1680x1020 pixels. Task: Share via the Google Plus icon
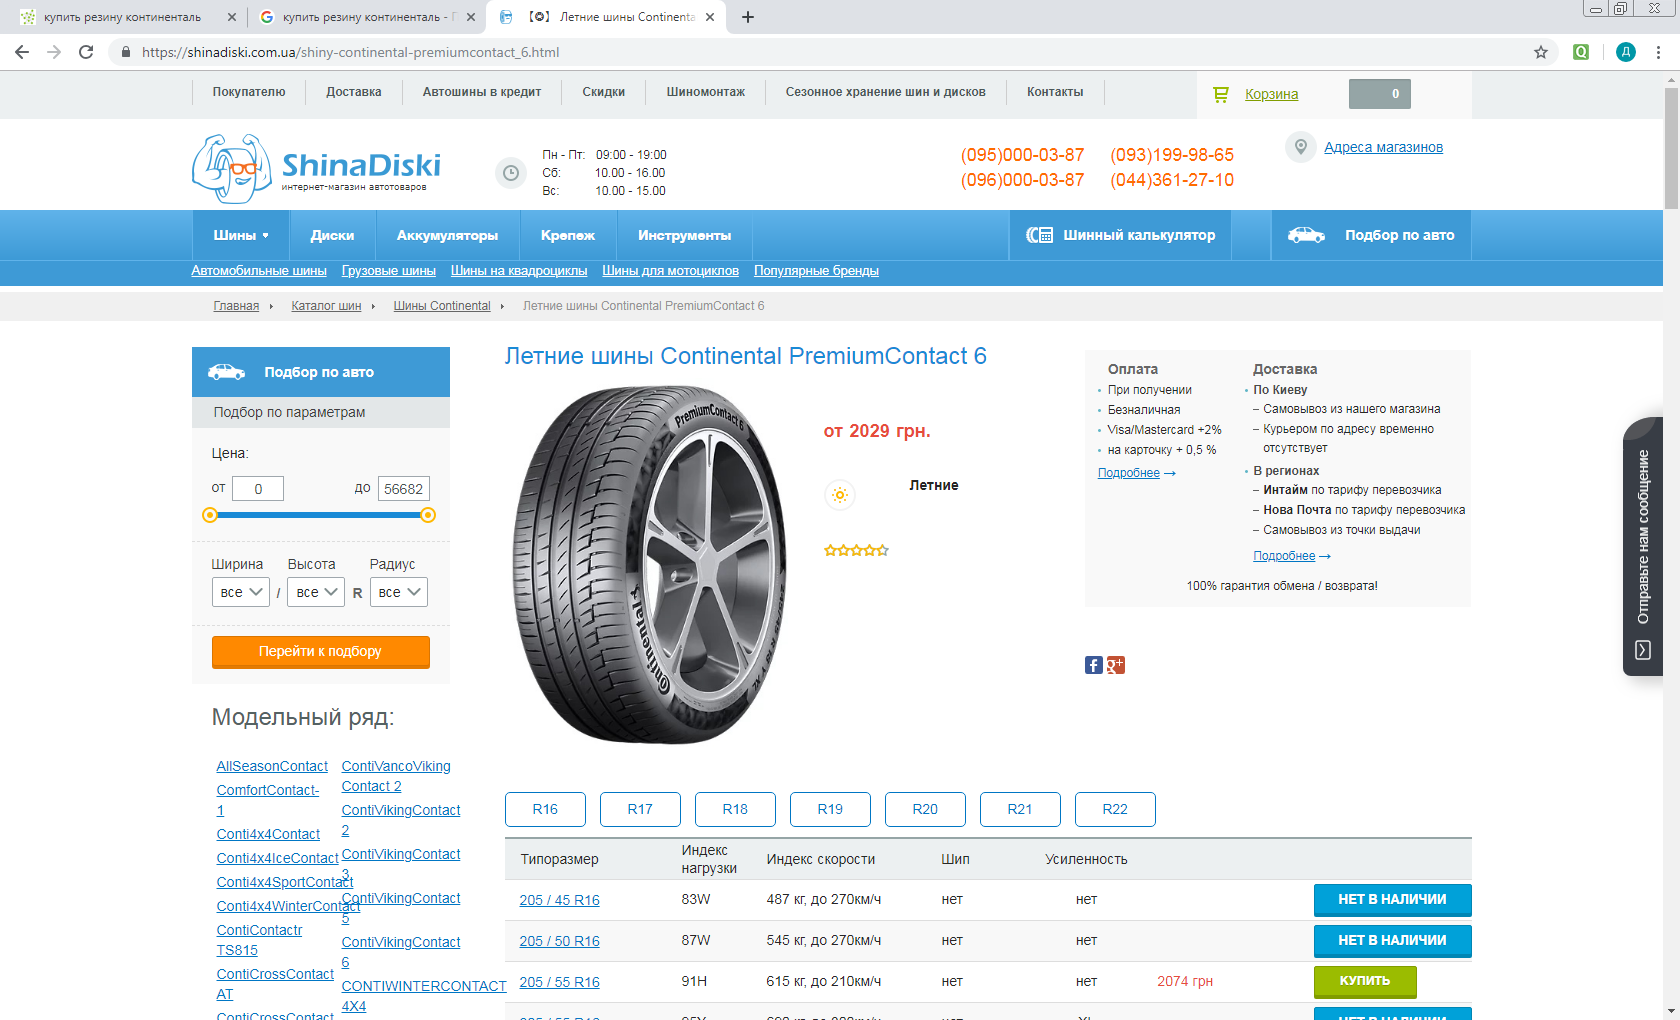click(x=1116, y=665)
